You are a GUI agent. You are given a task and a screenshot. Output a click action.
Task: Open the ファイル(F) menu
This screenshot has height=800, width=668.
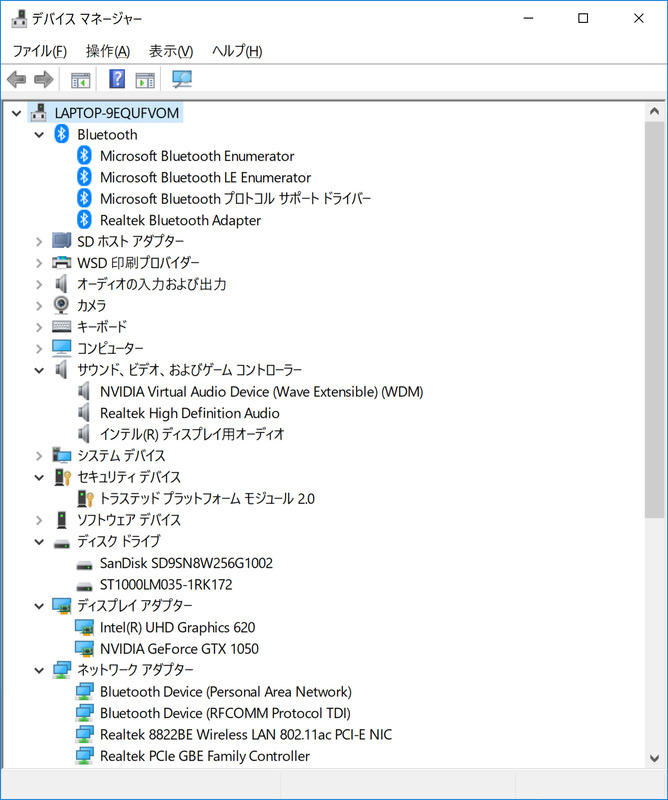click(39, 51)
